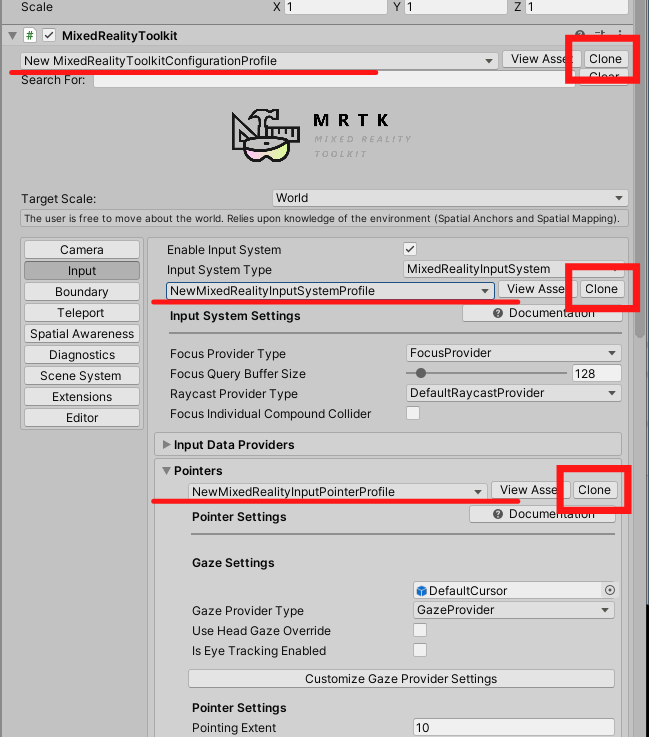Open Input System Settings Documentation
The image size is (649, 737).
542,313
